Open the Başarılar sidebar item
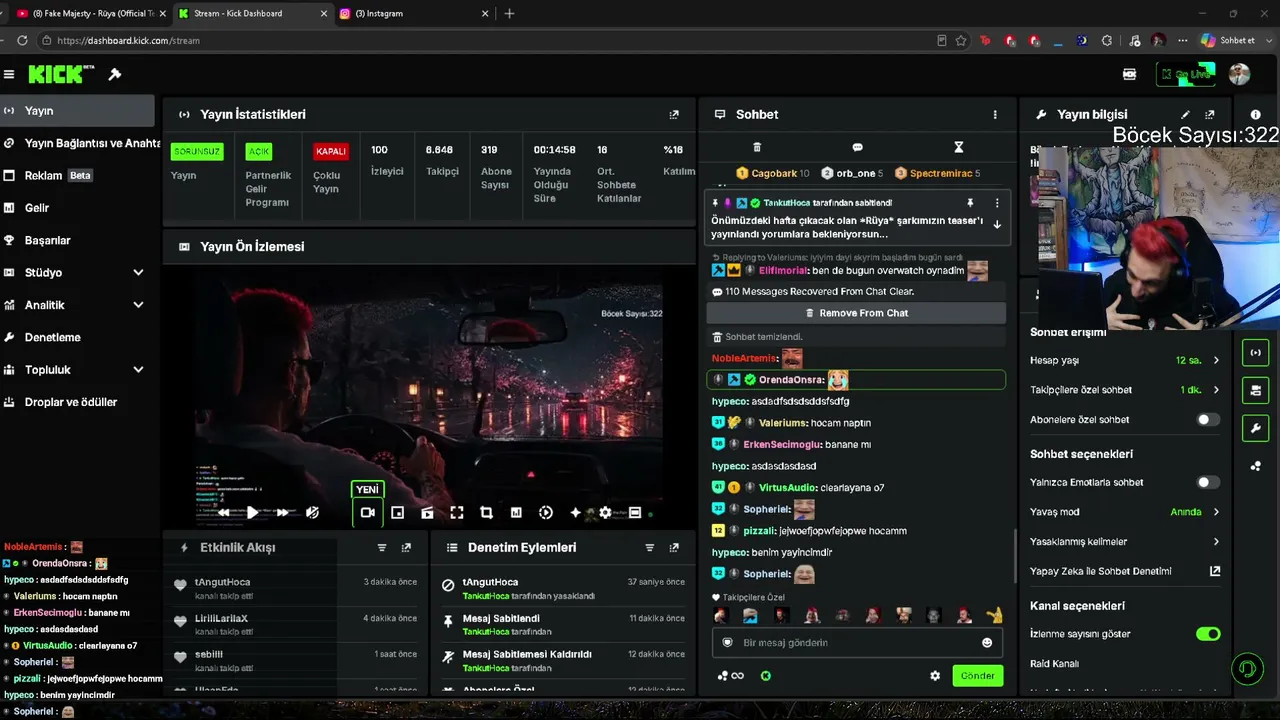Image resolution: width=1280 pixels, height=720 pixels. [x=77, y=241]
